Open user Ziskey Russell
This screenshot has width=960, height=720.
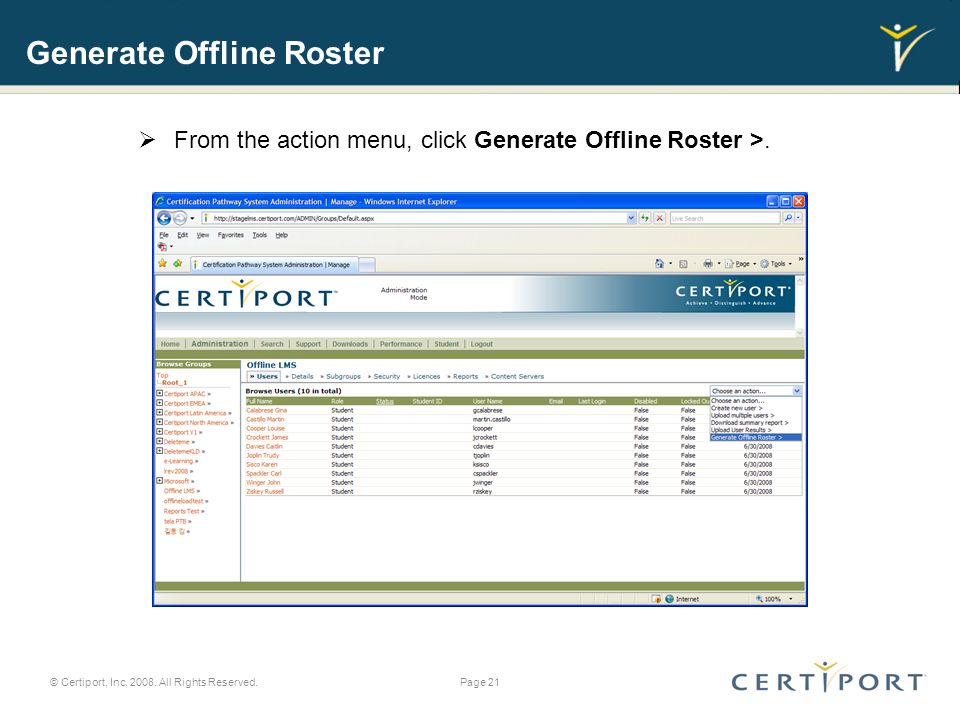tap(264, 492)
